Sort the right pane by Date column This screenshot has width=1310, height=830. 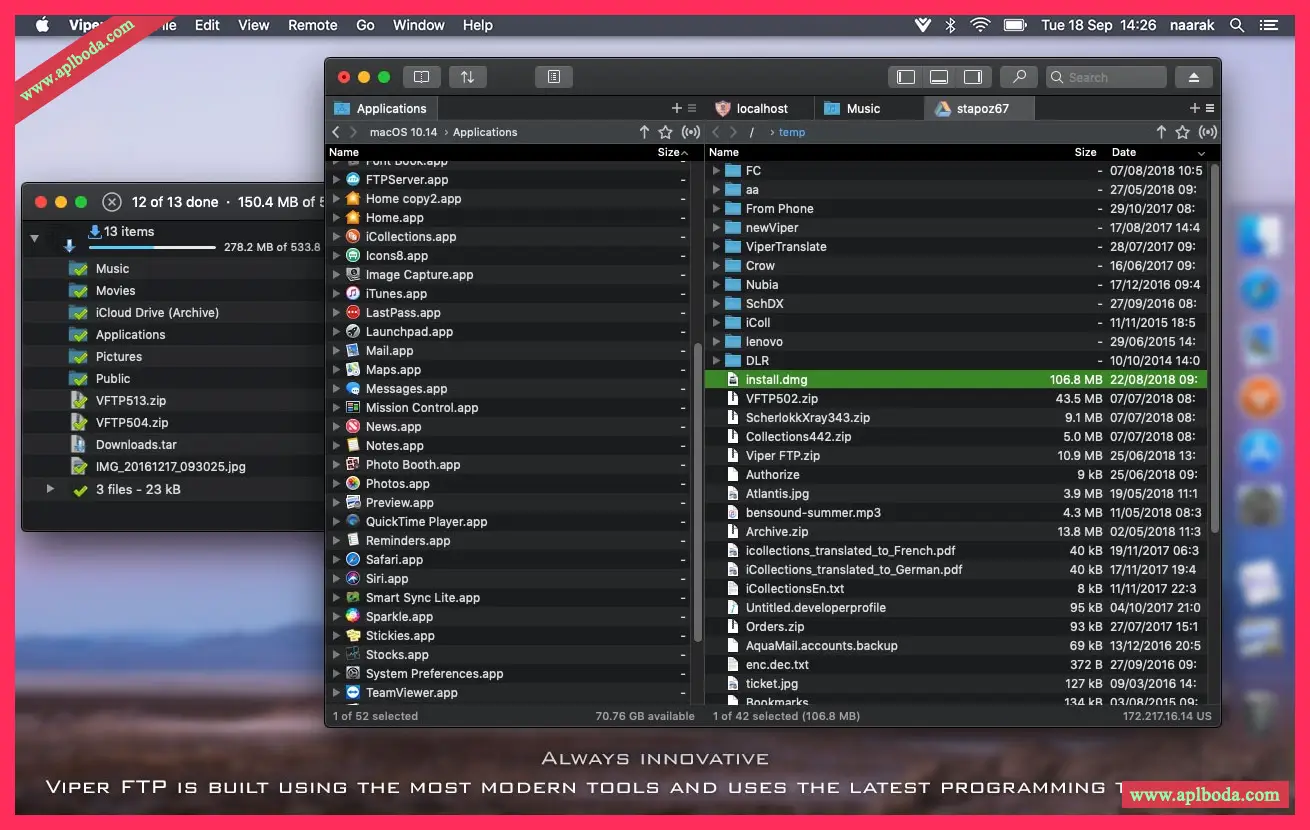(x=1124, y=152)
